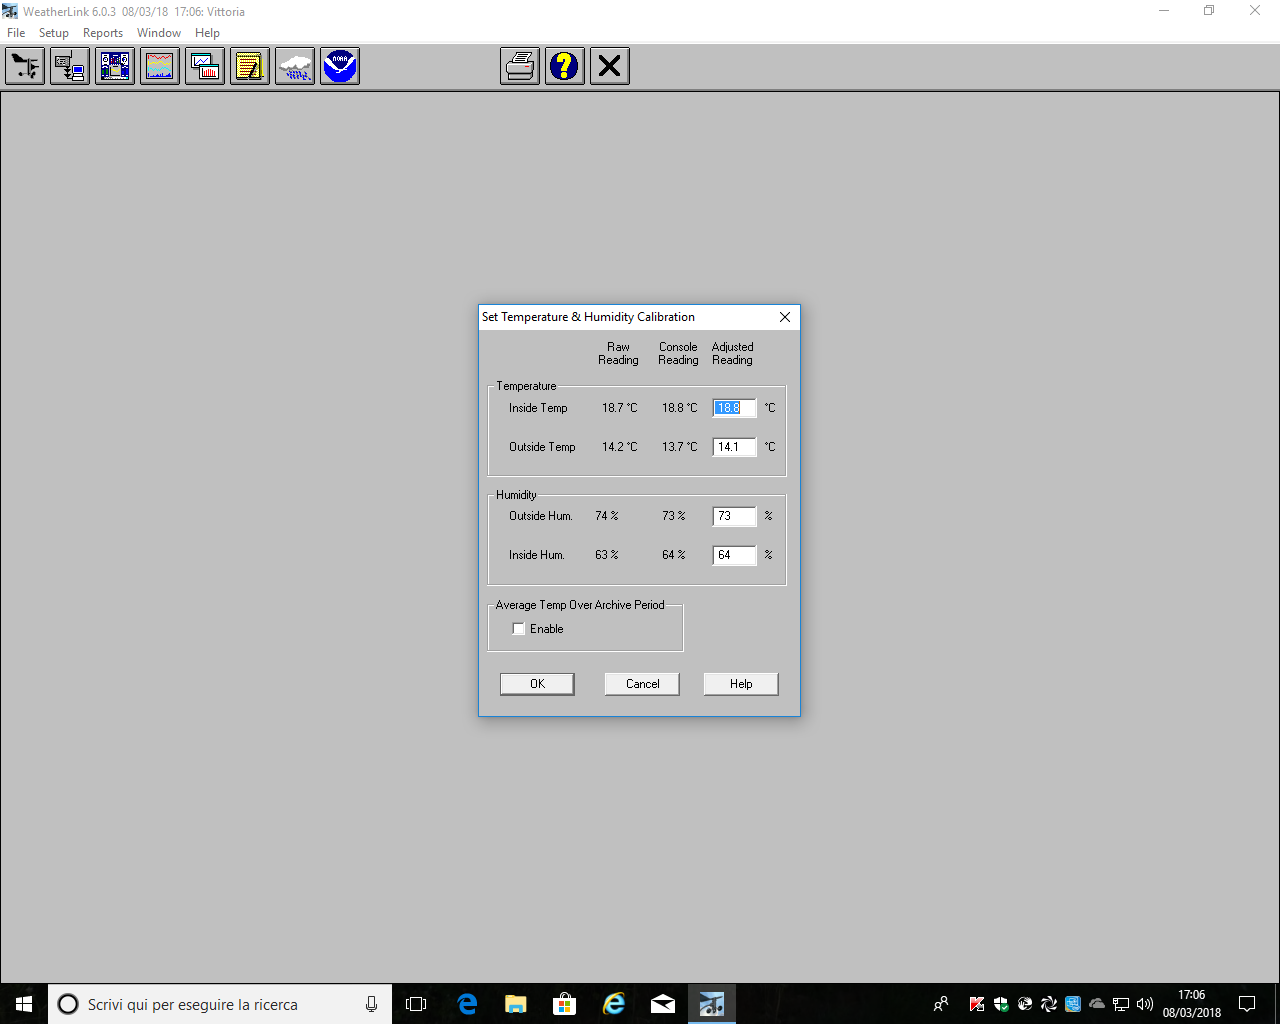Click the Download data toolbar icon
Viewport: 1280px width, 1024px height.
point(70,66)
